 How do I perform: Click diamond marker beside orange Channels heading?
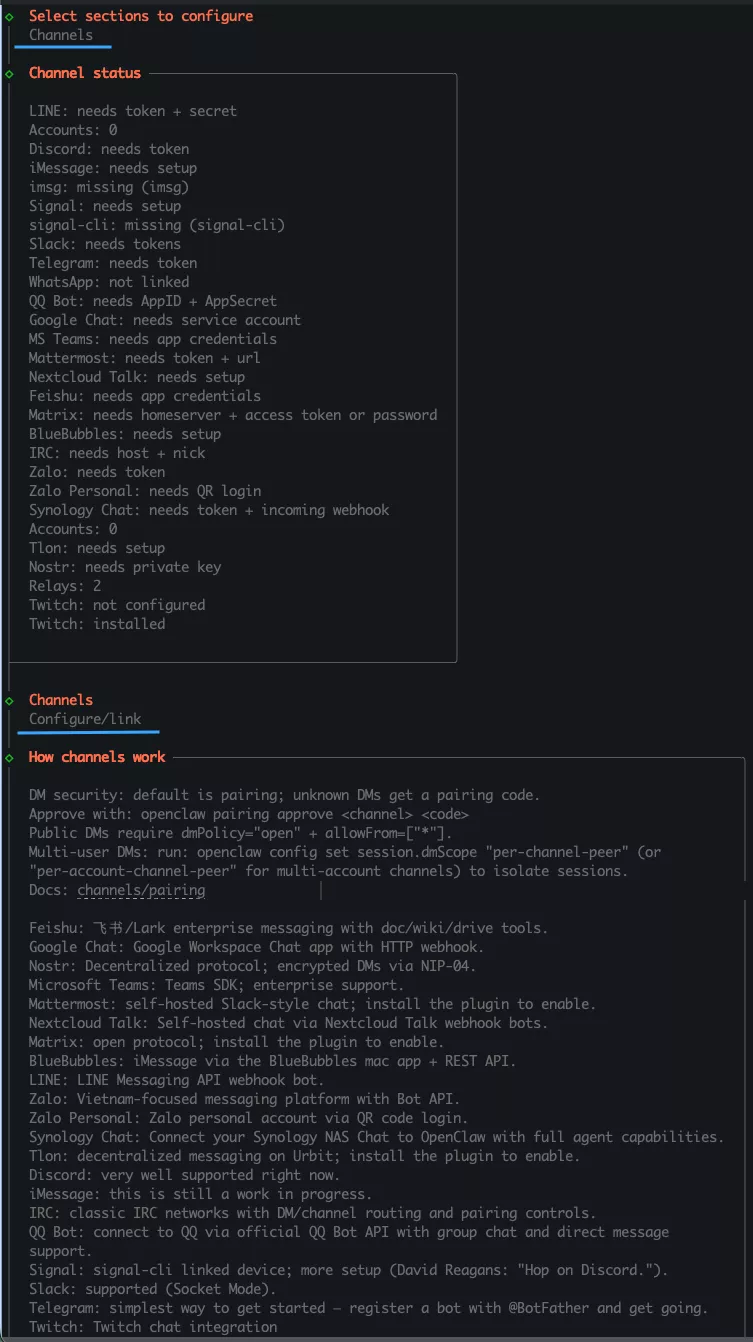click(x=9, y=700)
